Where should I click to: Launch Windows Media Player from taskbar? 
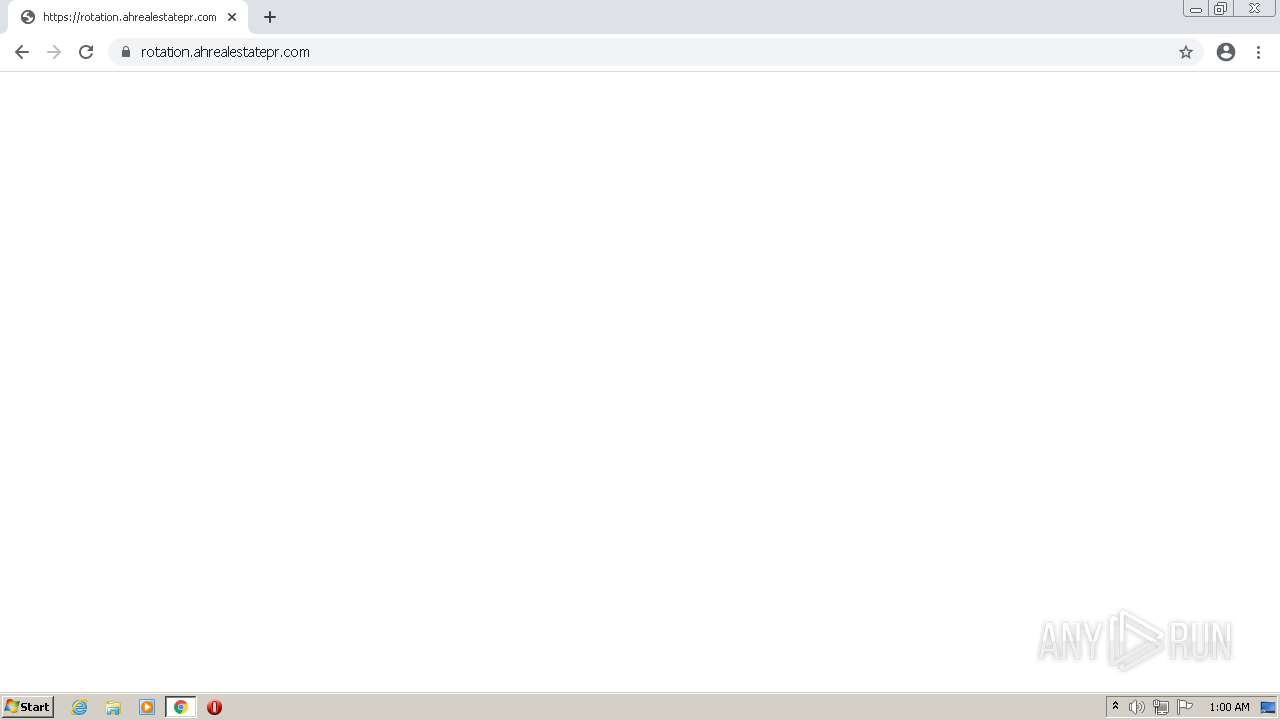pos(147,707)
